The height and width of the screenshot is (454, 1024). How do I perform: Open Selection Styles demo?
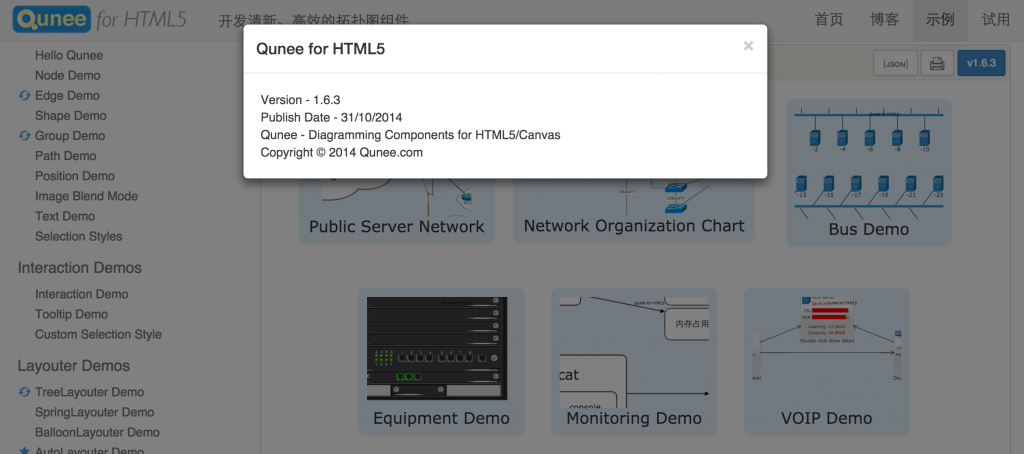[78, 236]
